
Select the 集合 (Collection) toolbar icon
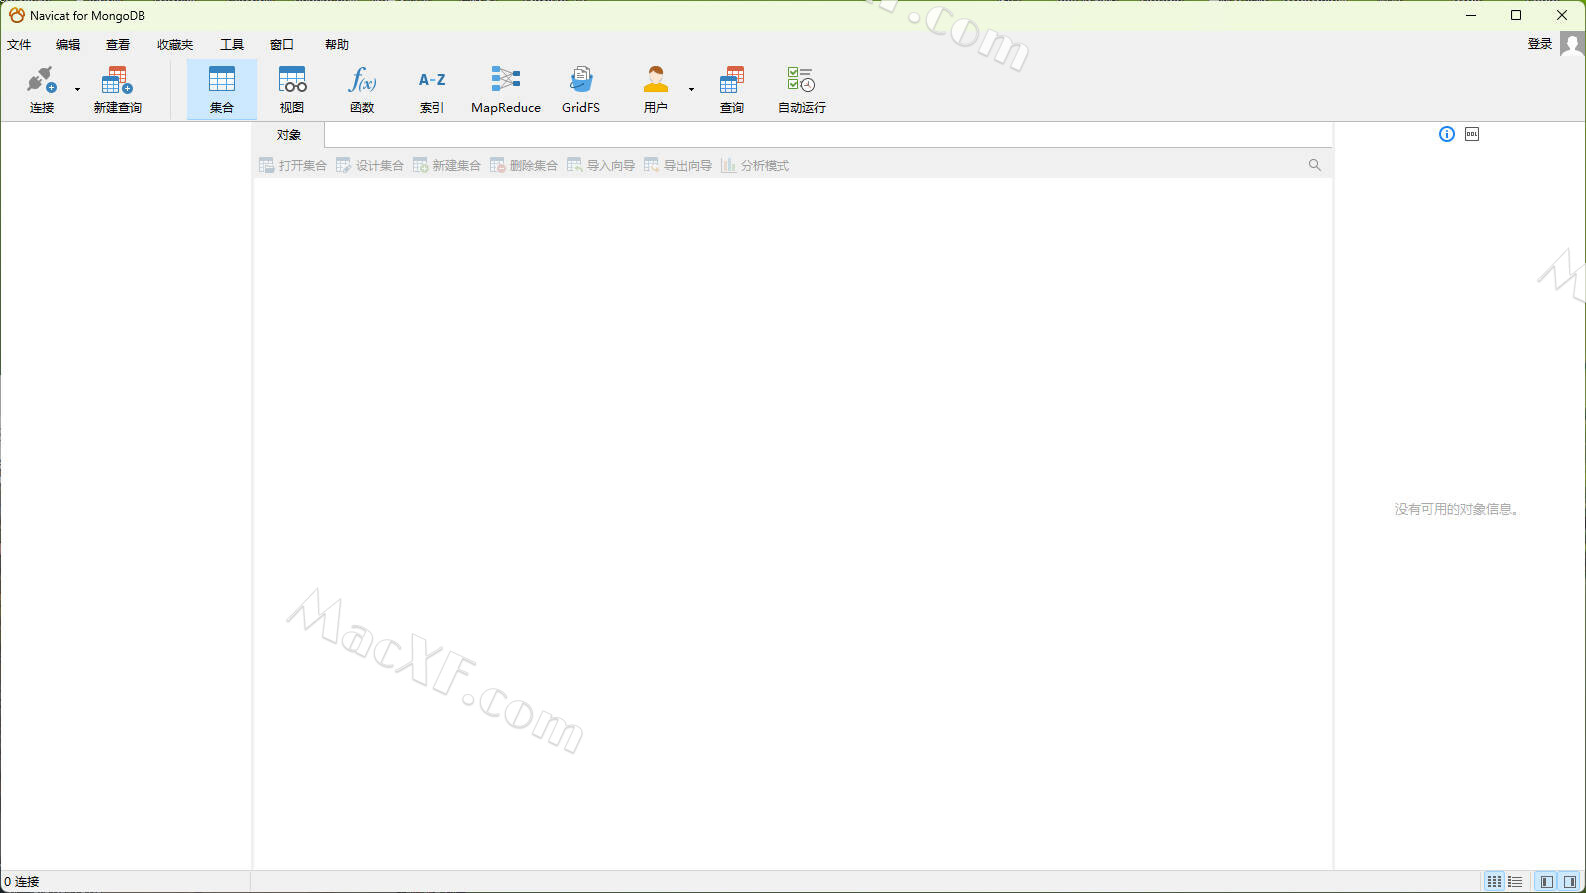click(221, 89)
